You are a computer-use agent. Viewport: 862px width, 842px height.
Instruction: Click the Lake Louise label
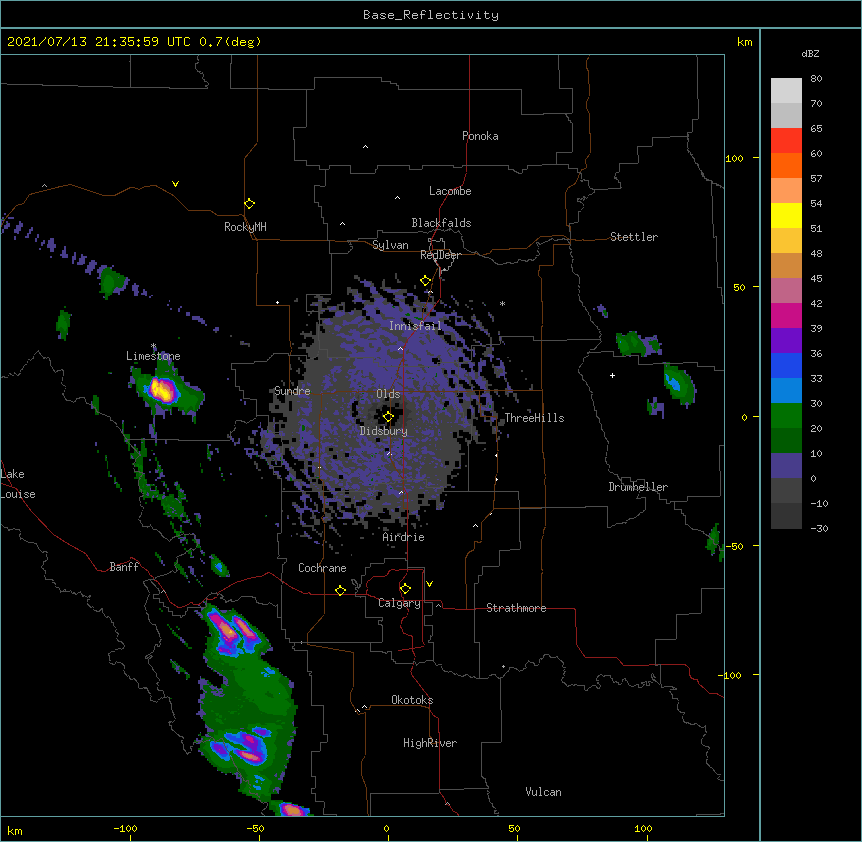[x=18, y=484]
